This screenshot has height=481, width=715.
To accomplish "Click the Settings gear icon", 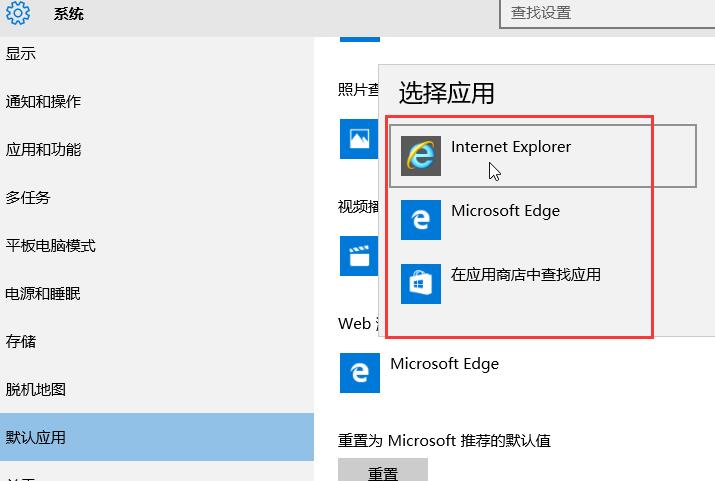I will coord(18,13).
